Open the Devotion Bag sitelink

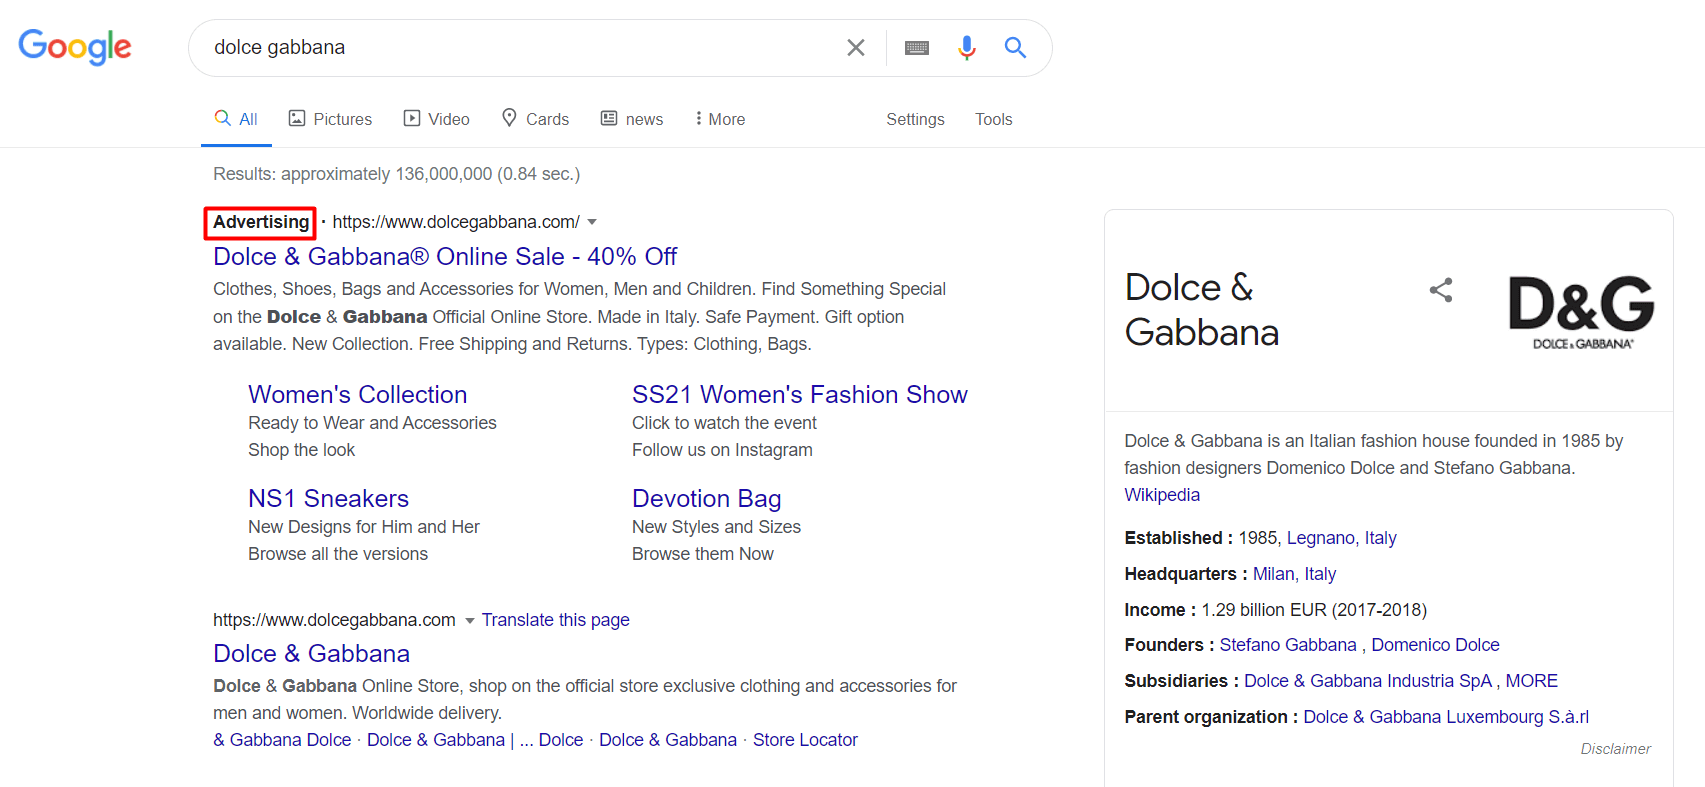click(x=706, y=499)
